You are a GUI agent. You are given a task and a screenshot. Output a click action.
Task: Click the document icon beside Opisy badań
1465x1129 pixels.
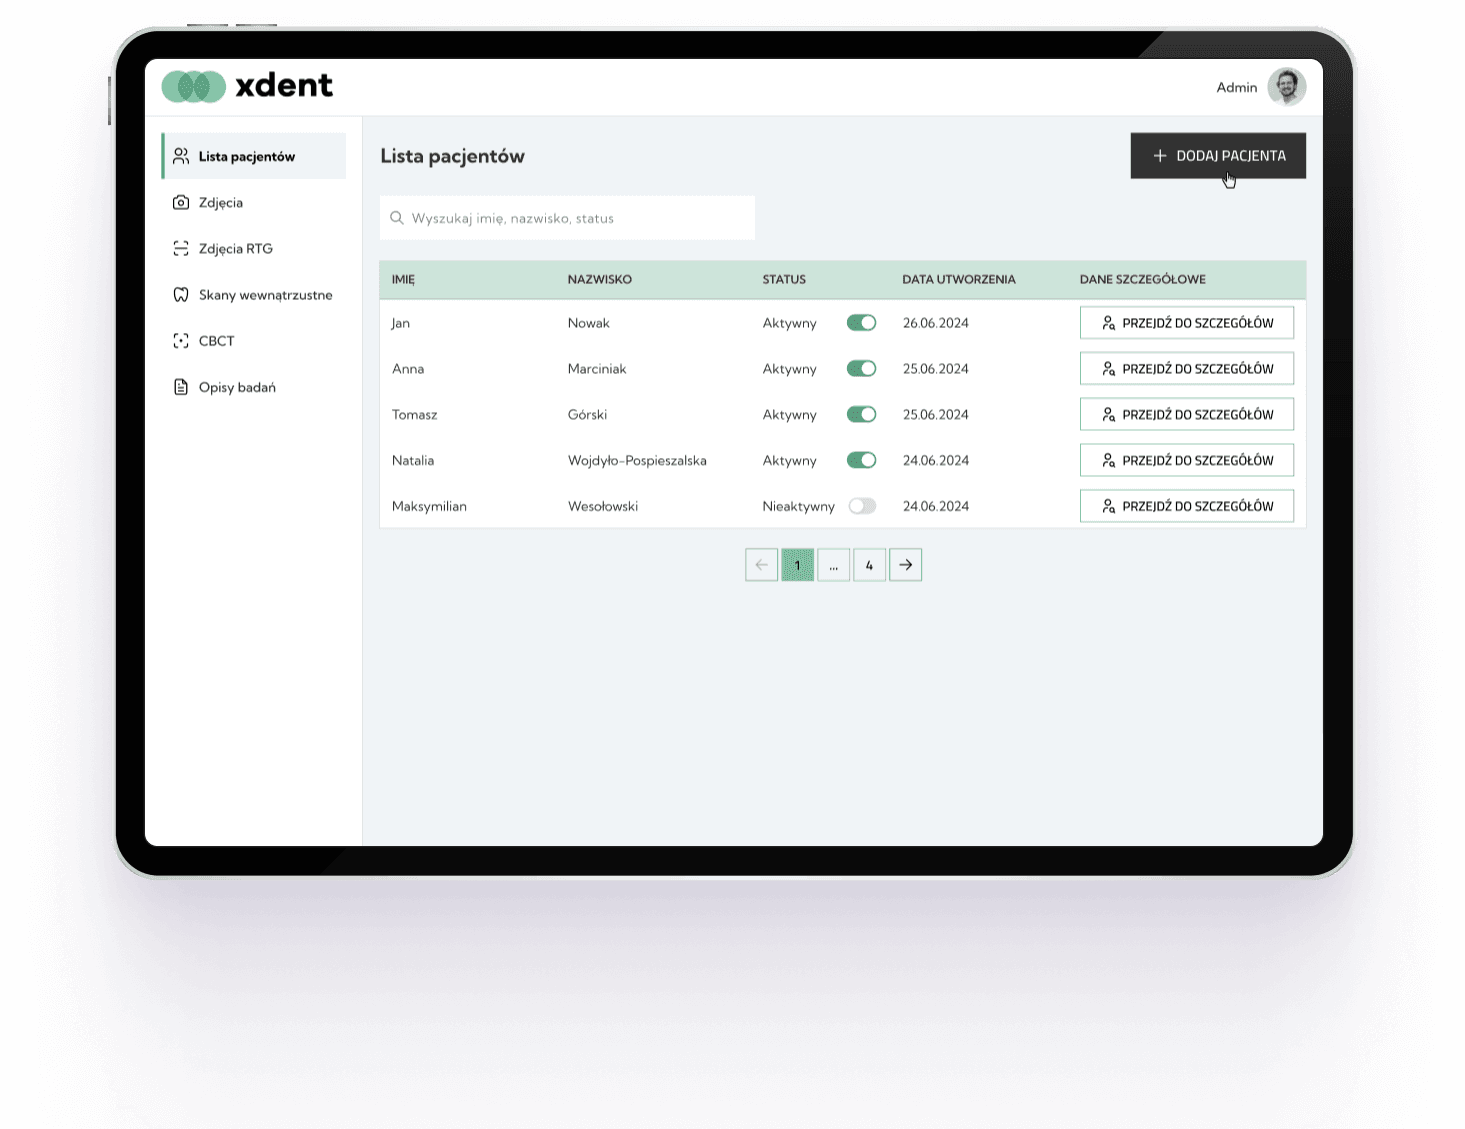181,387
